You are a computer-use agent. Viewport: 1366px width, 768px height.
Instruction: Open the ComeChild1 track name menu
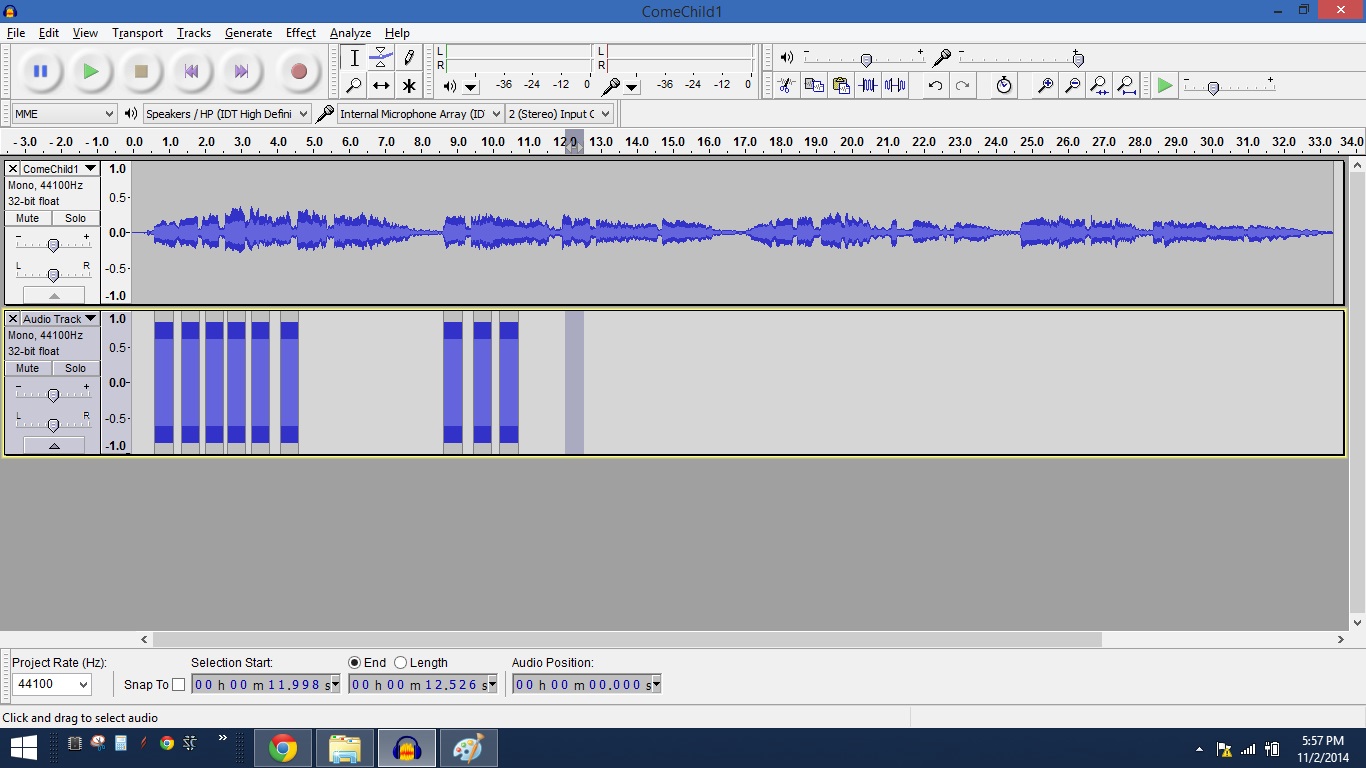[59, 169]
